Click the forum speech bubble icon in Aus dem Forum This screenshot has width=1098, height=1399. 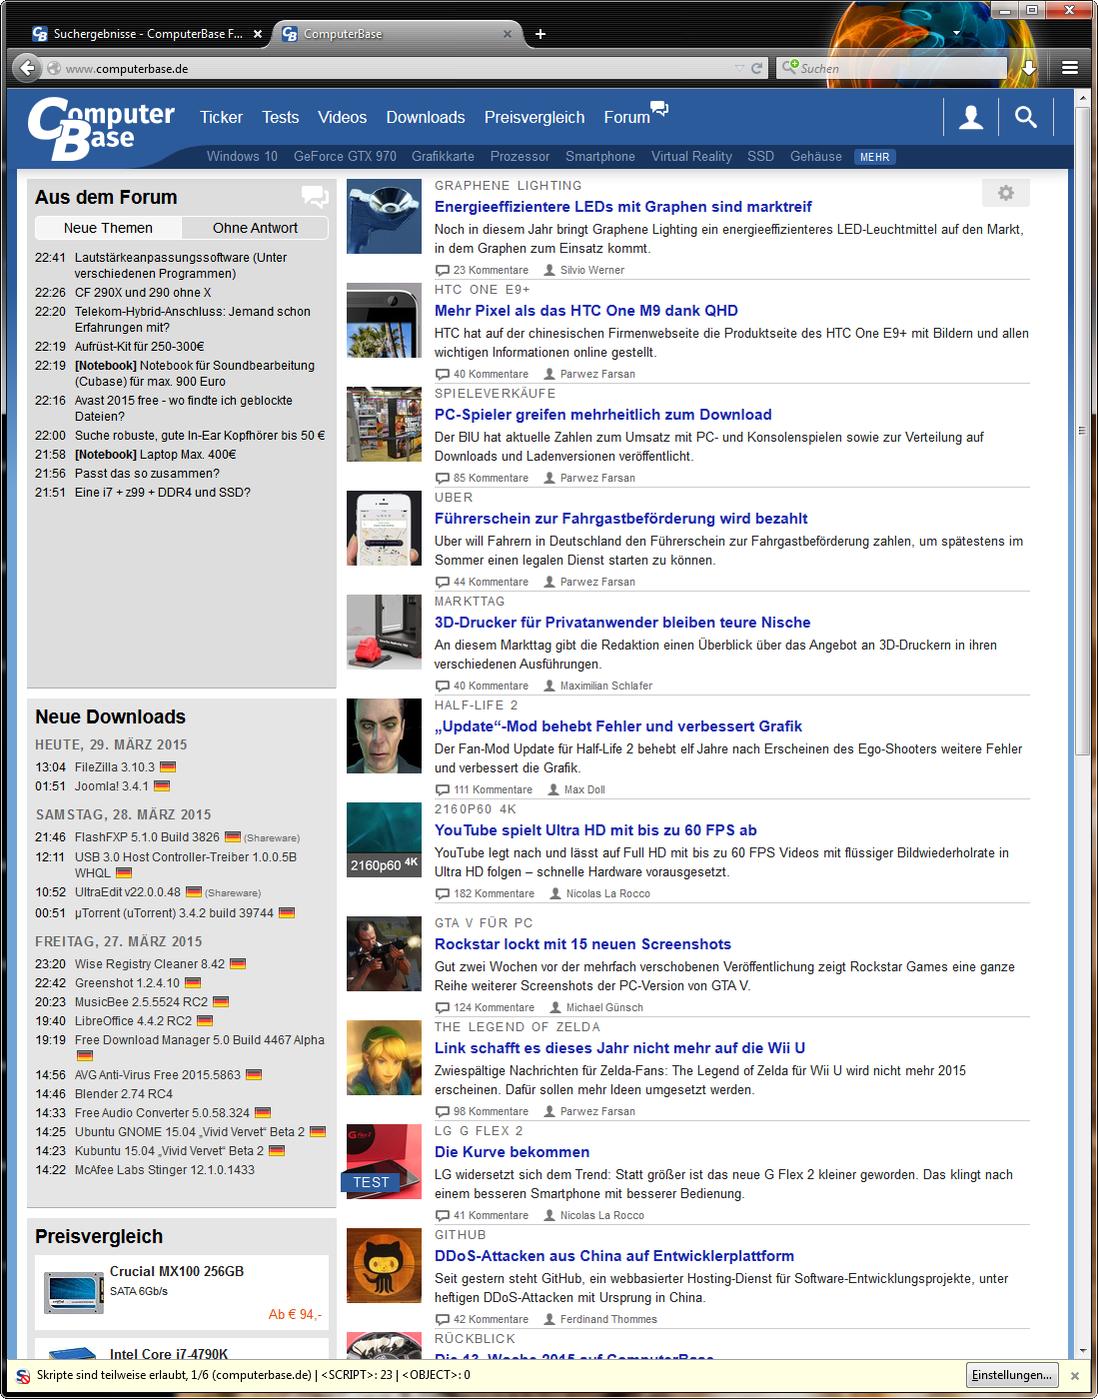(x=315, y=196)
